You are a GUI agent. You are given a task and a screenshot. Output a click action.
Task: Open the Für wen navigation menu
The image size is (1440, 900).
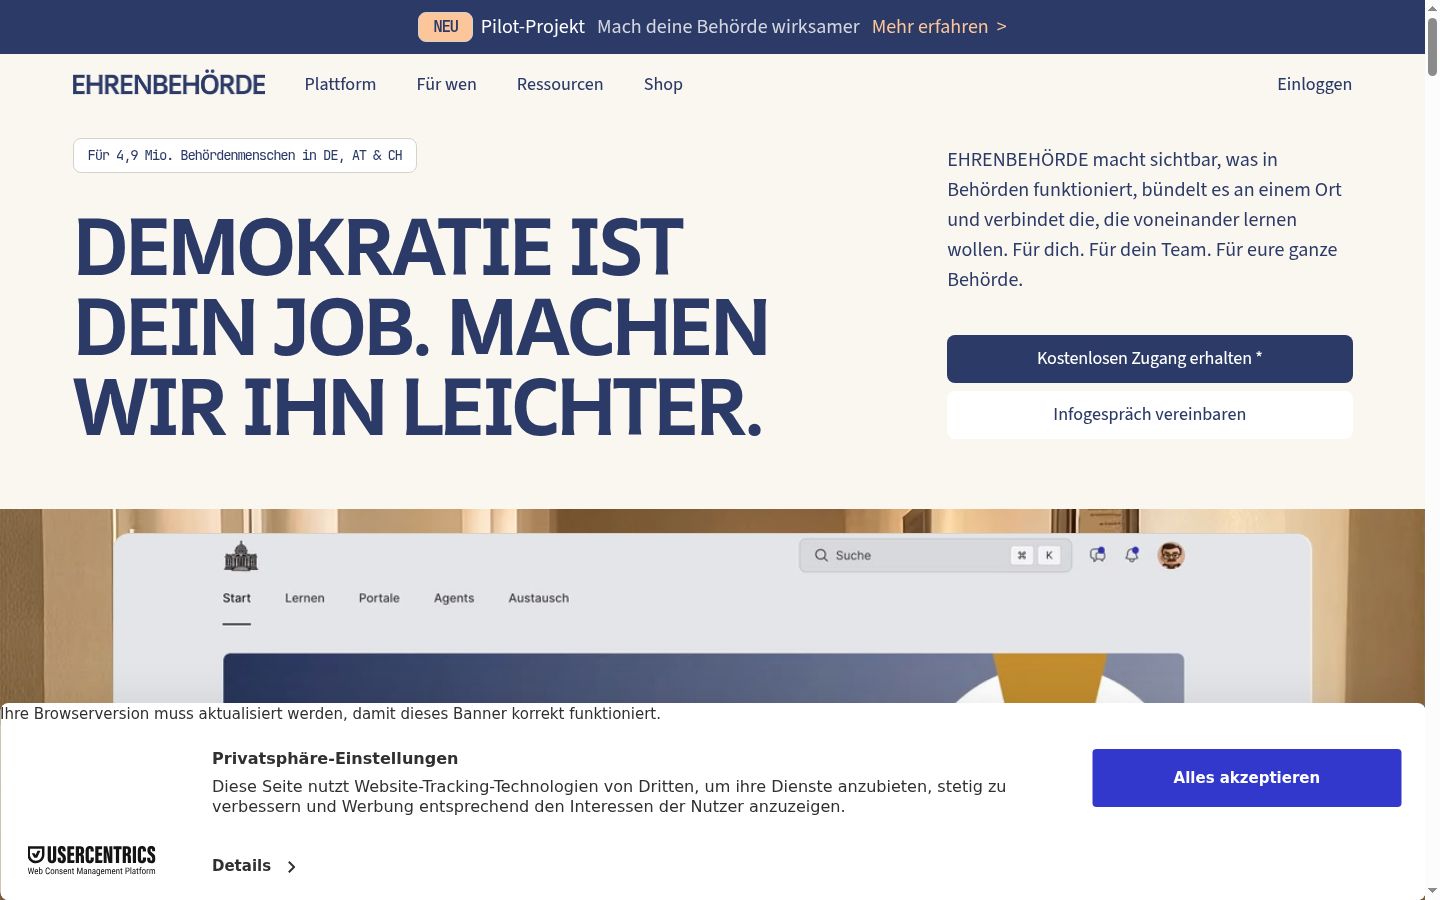point(446,84)
